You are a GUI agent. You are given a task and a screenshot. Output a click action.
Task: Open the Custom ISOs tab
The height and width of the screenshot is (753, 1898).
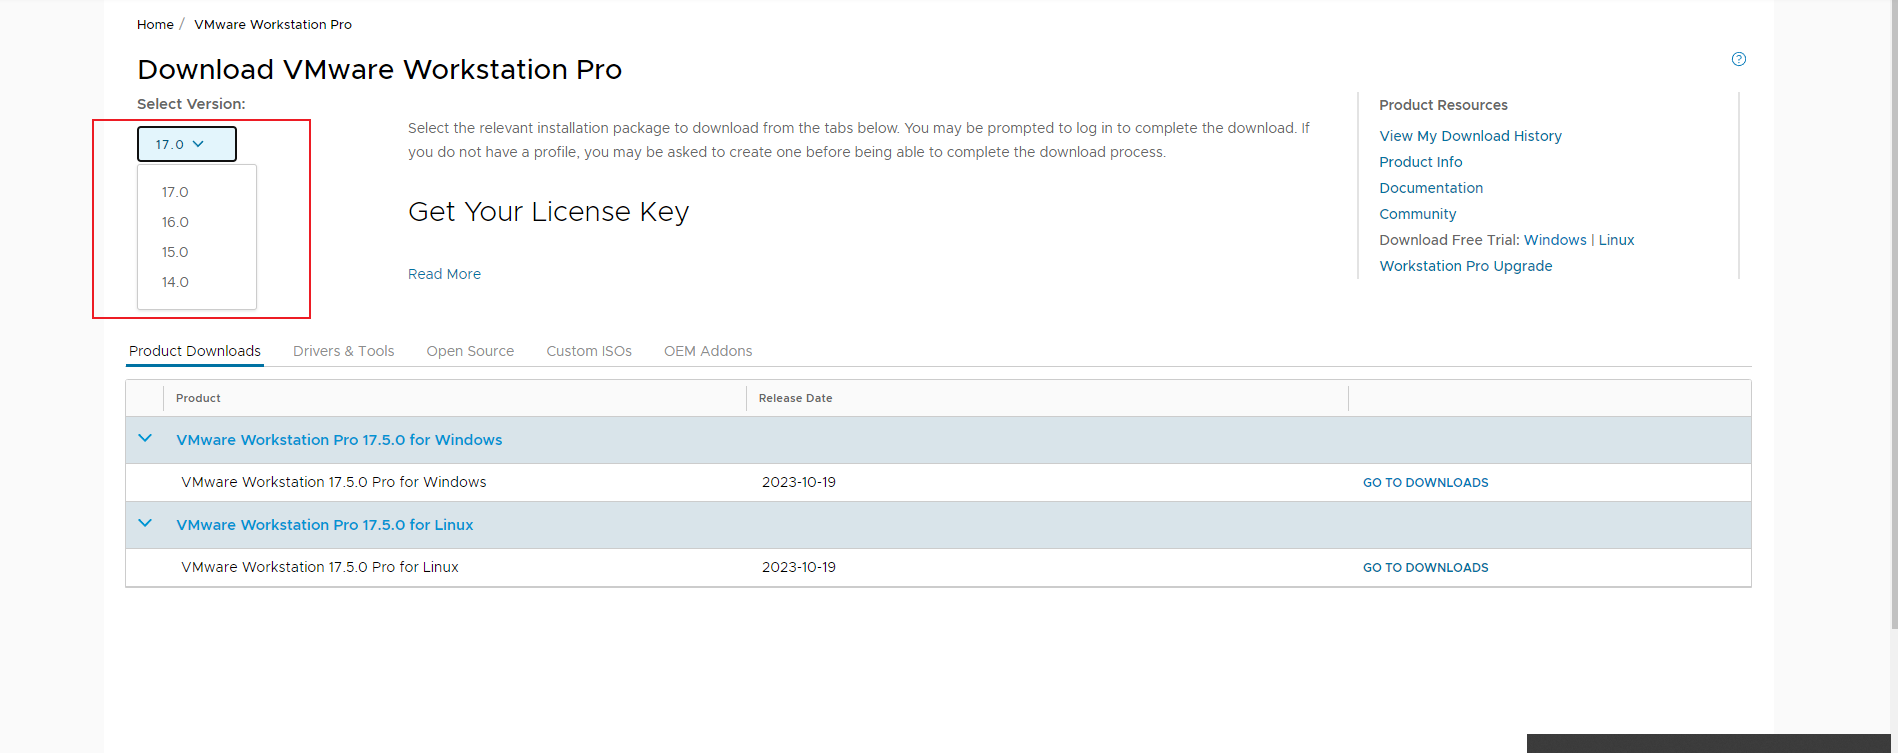click(589, 351)
